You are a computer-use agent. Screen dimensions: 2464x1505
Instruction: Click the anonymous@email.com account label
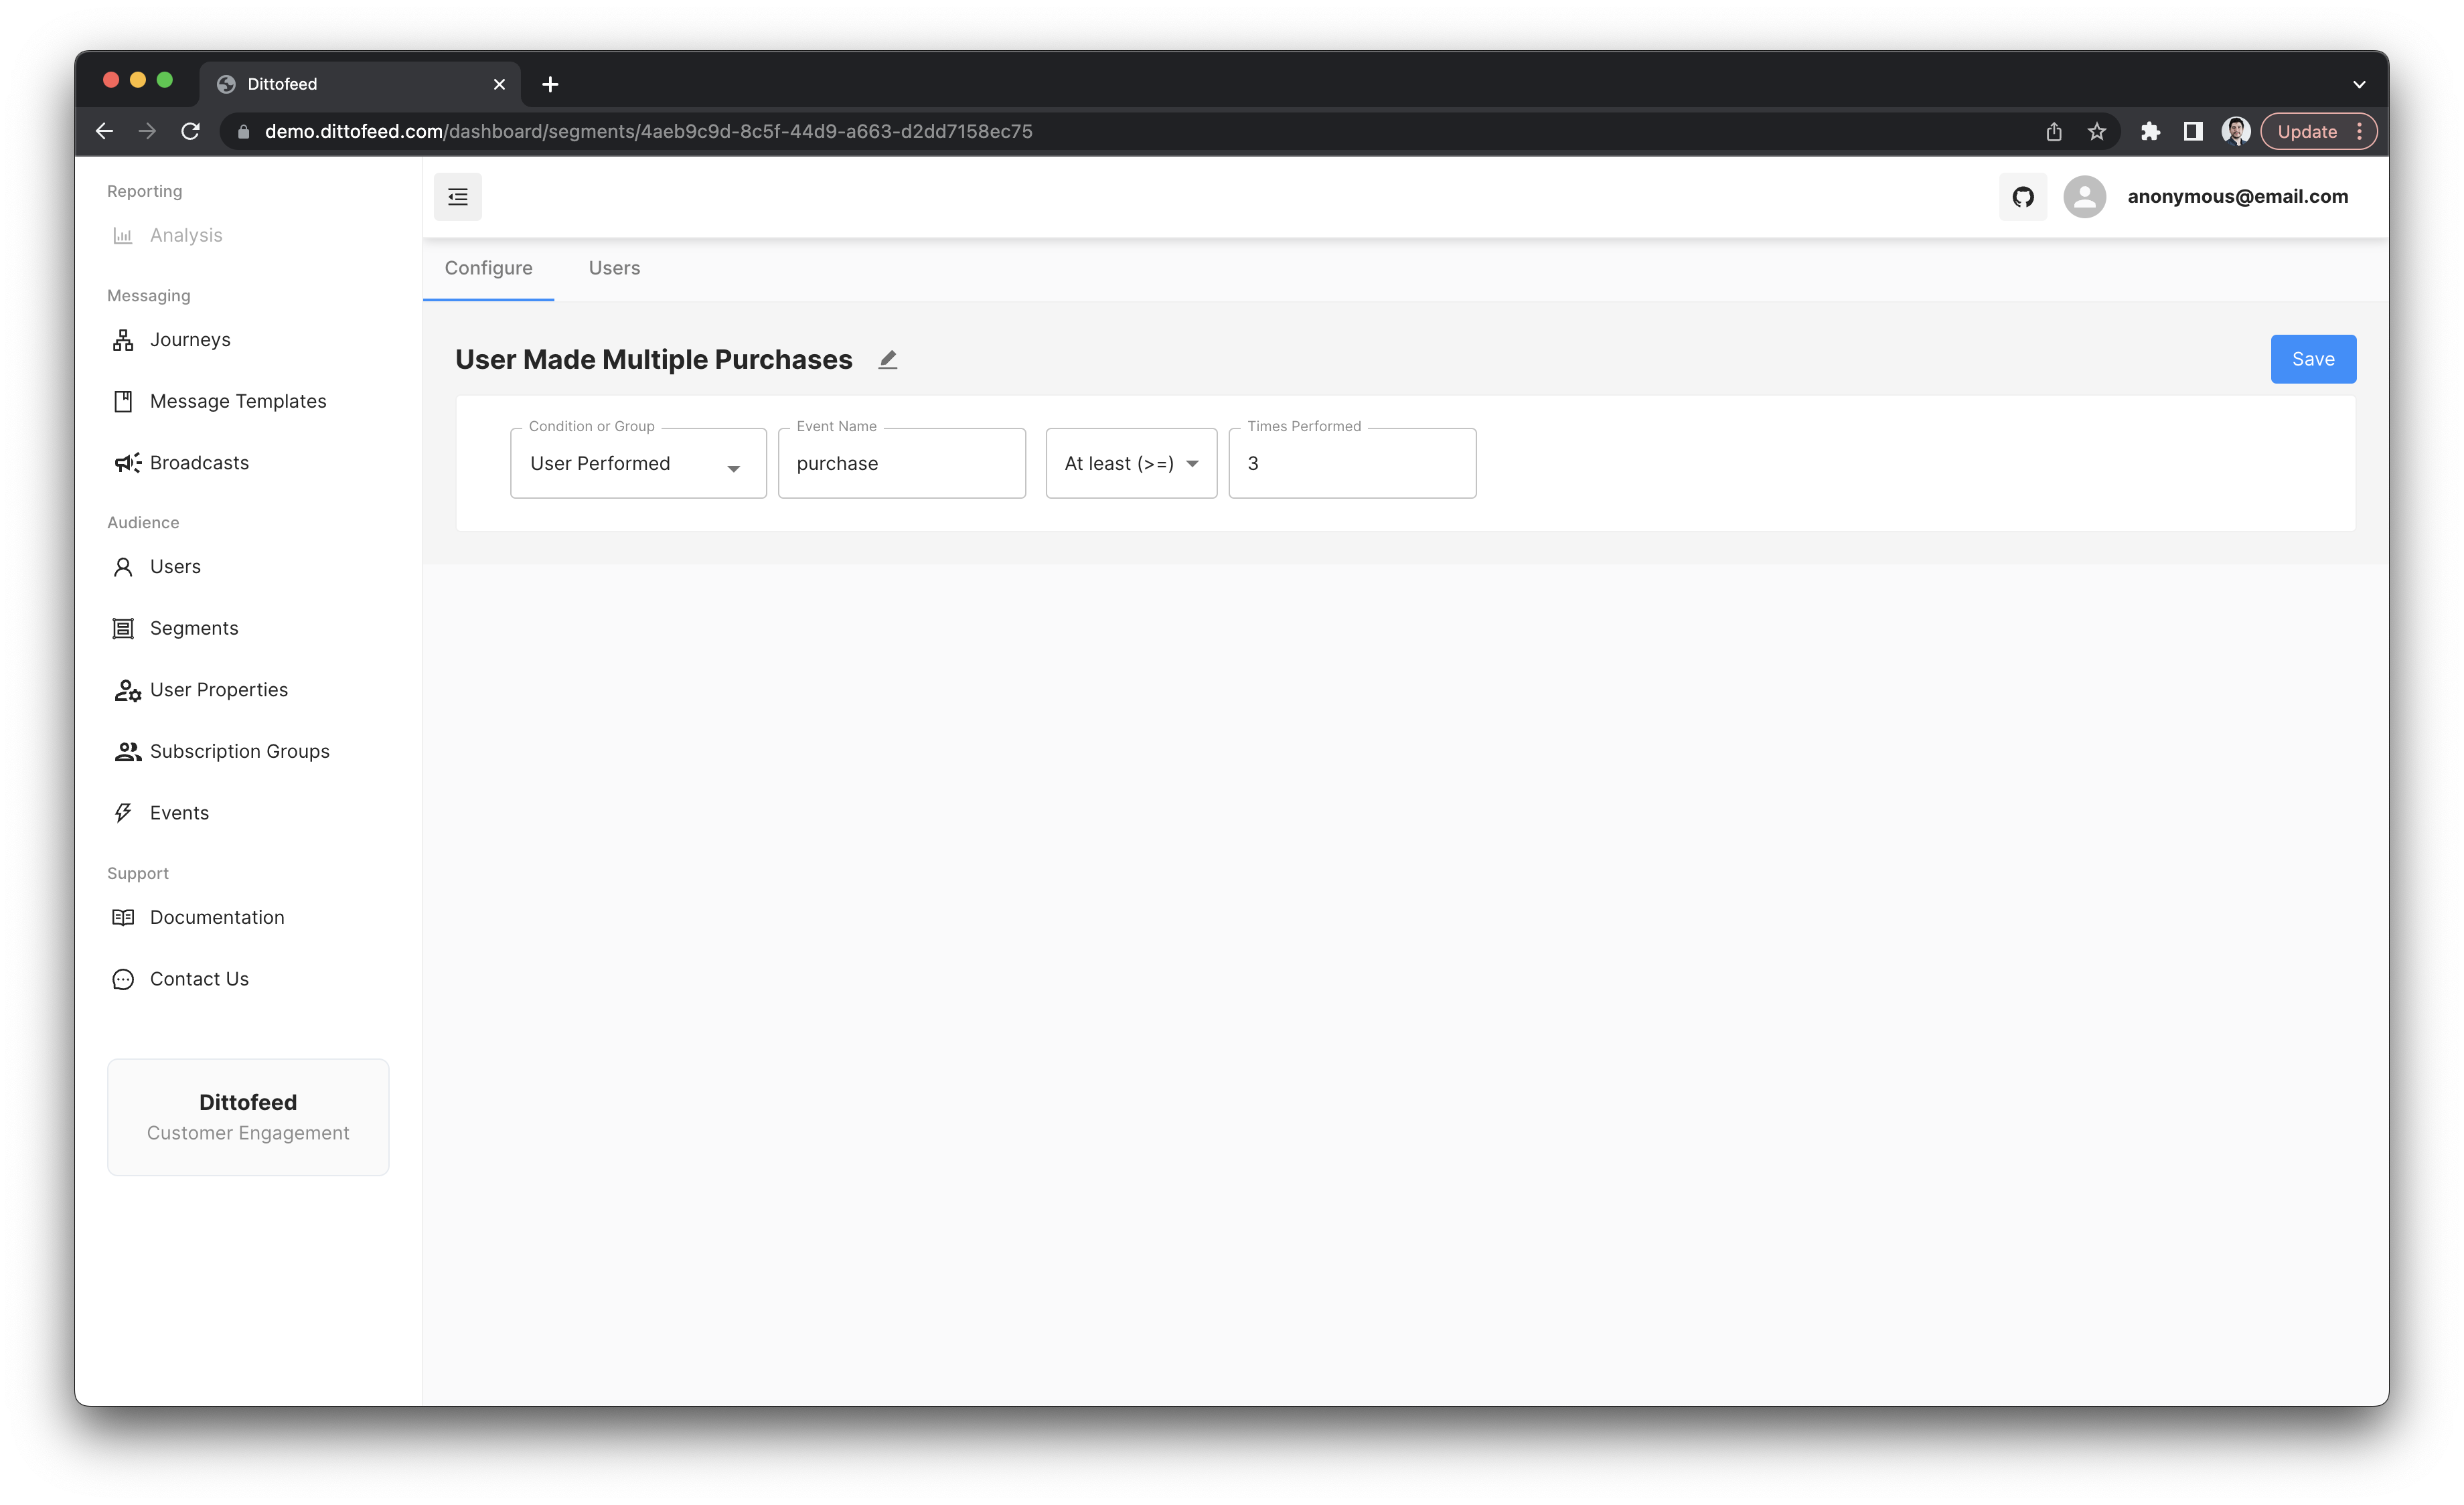coord(2237,197)
